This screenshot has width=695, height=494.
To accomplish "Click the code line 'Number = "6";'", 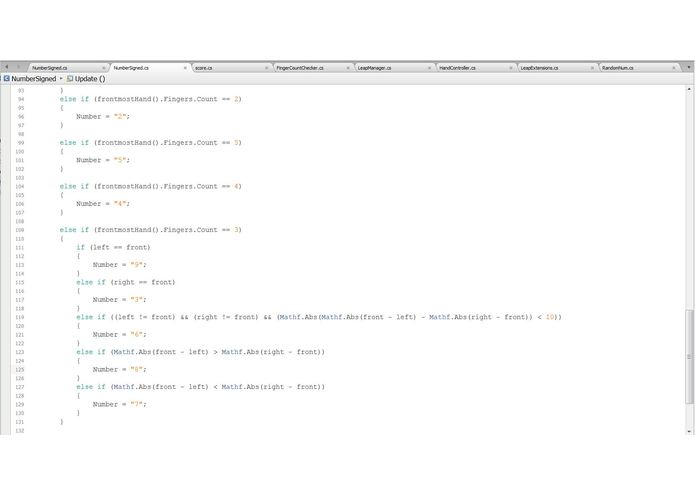I will pyautogui.click(x=119, y=335).
